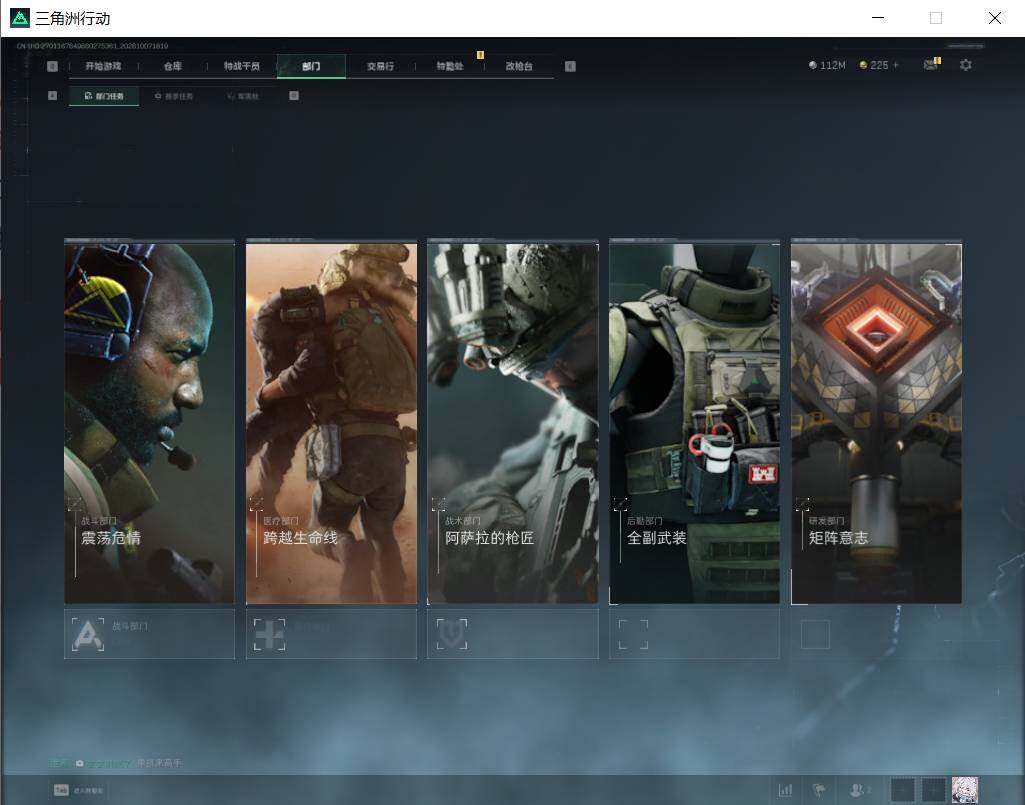This screenshot has width=1025, height=805.
Task: Add currency with the plus icon beside 225
Action: [x=896, y=65]
